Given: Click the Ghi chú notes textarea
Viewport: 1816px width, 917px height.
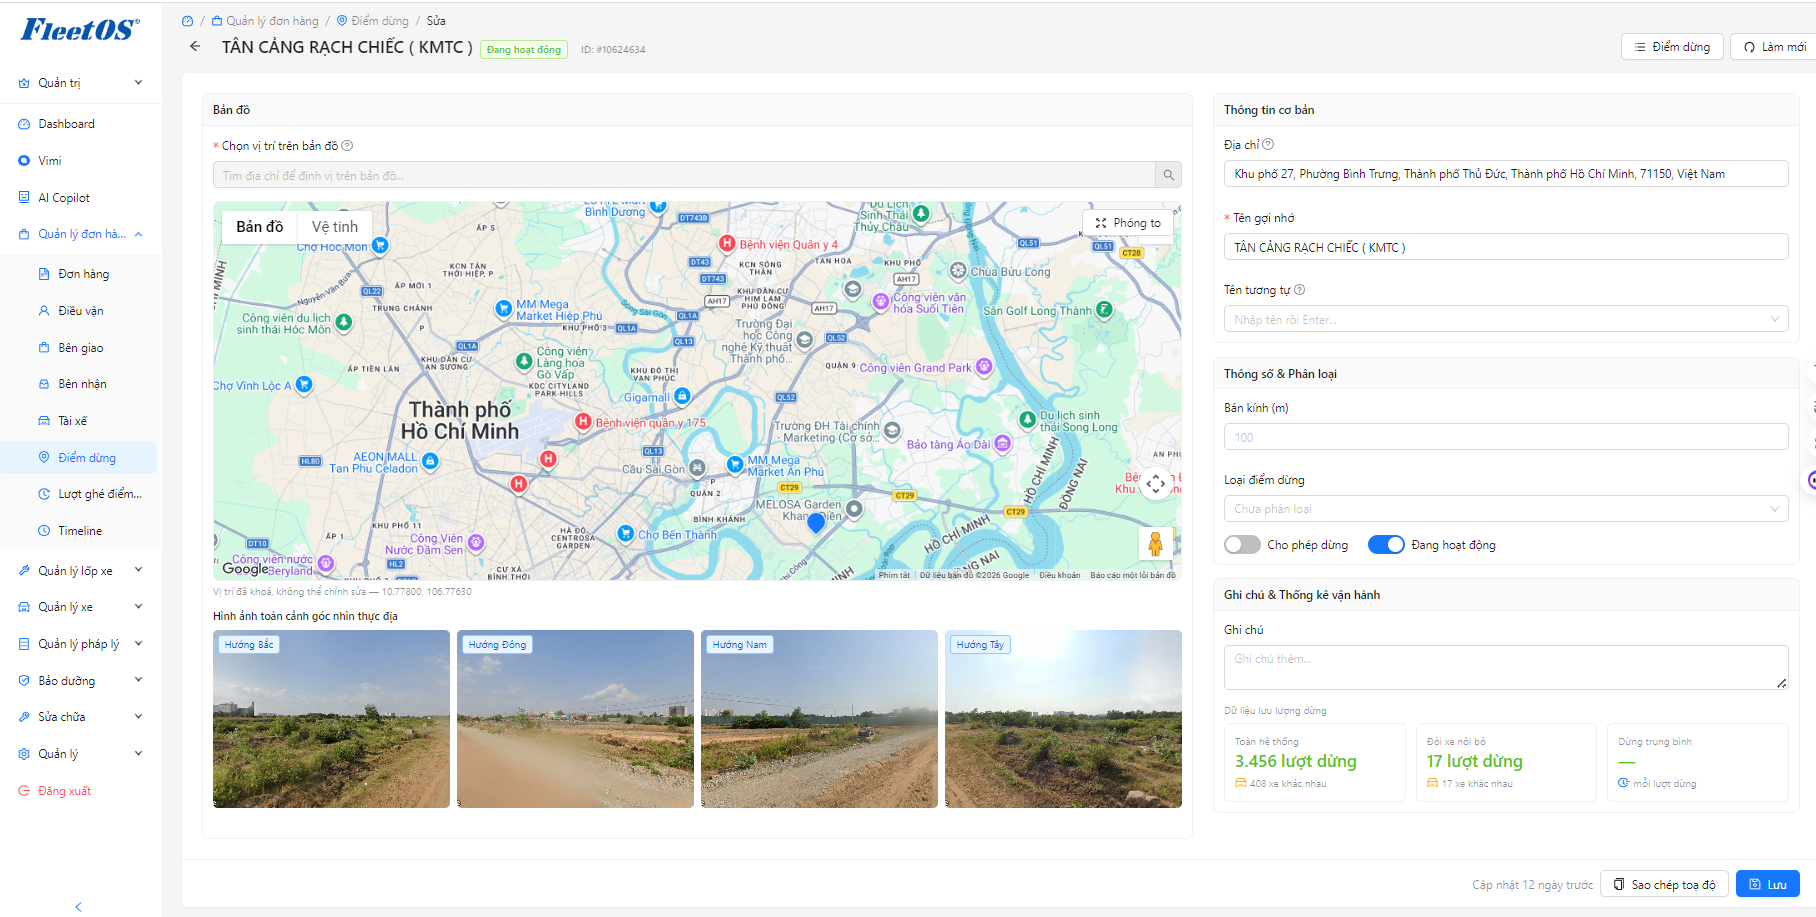Looking at the screenshot, I should [x=1506, y=667].
